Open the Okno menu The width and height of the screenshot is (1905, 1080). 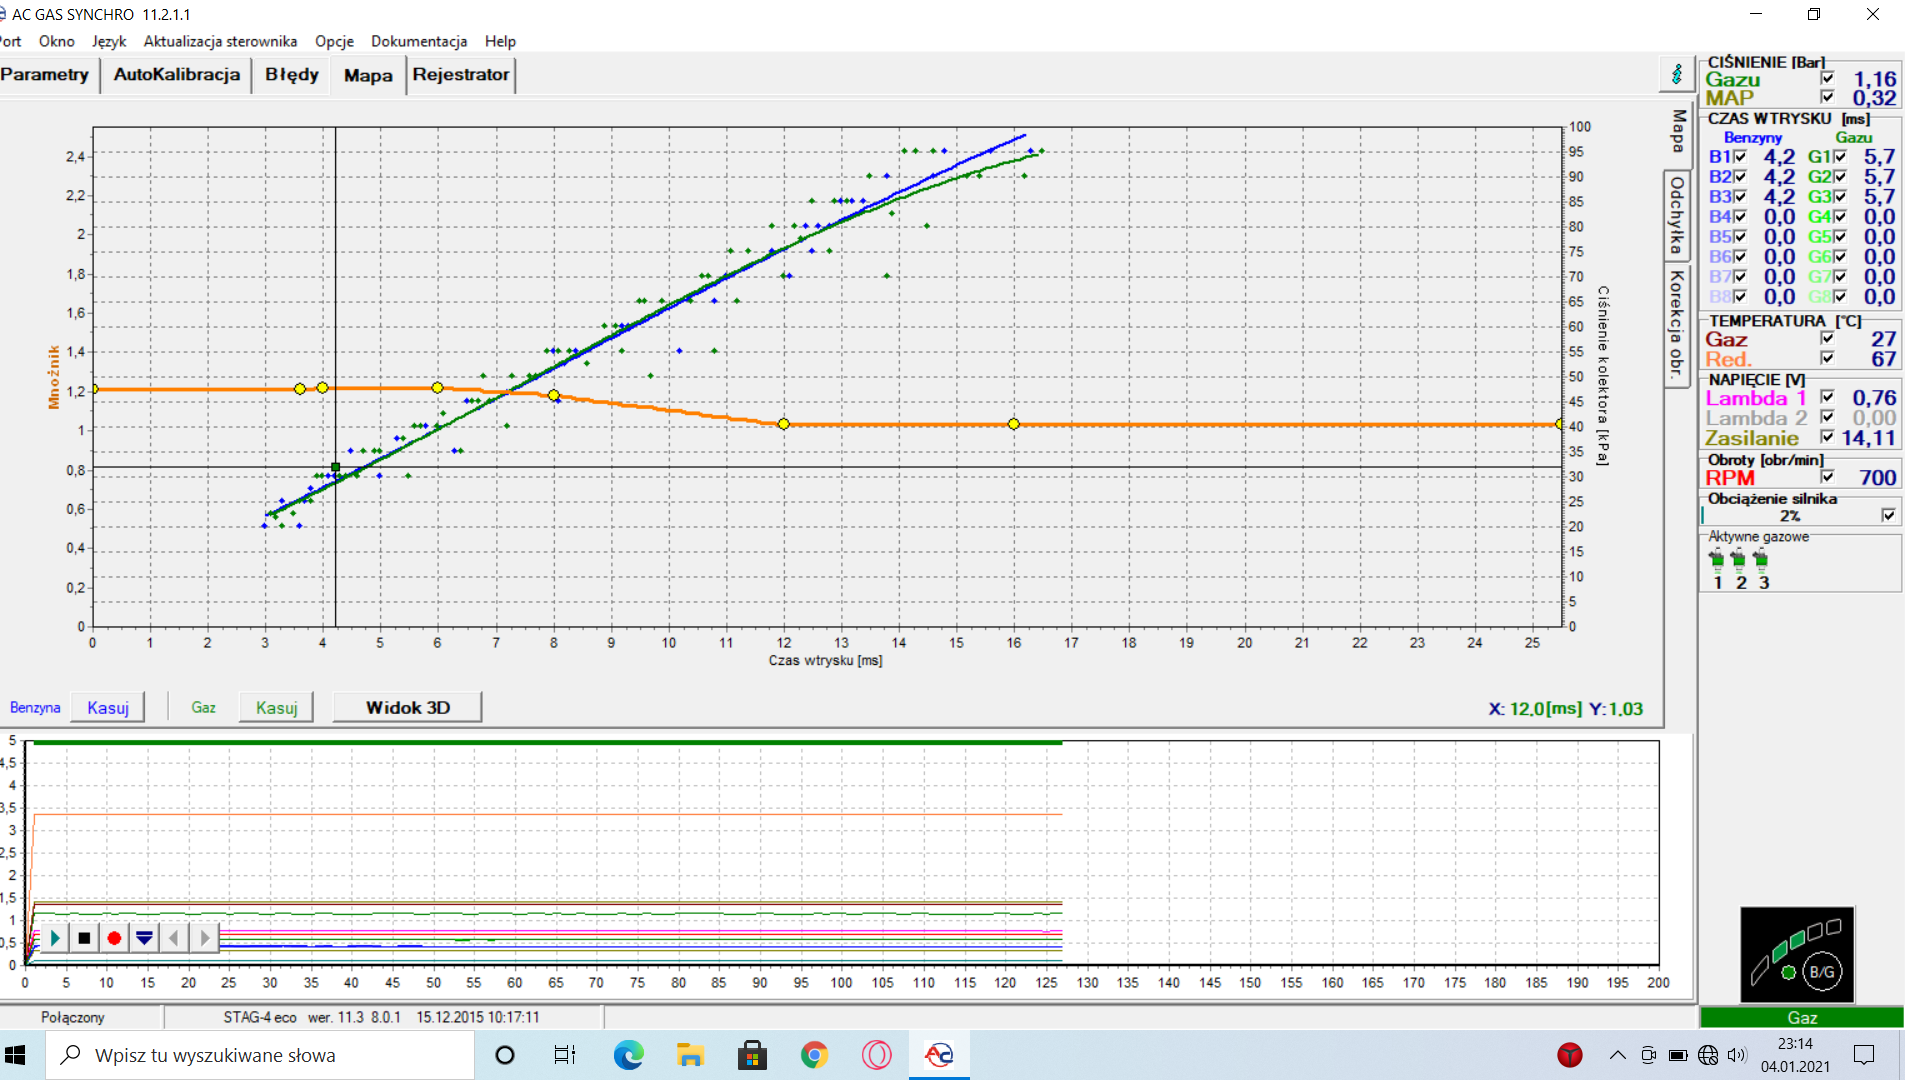[57, 41]
